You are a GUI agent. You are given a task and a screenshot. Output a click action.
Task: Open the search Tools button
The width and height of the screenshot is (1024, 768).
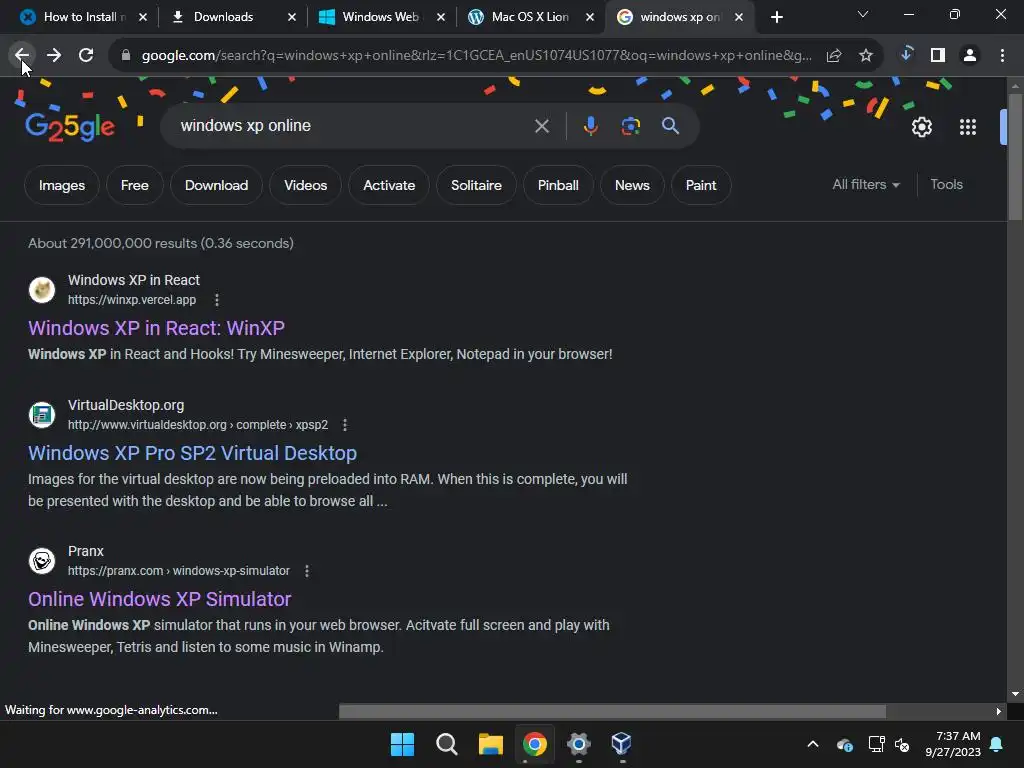946,185
